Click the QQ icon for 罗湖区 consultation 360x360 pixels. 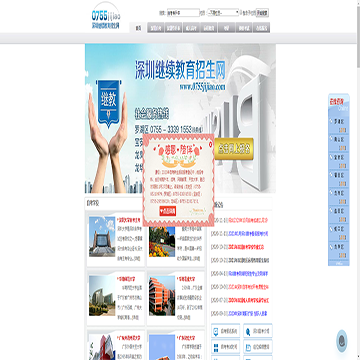pyautogui.click(x=331, y=122)
